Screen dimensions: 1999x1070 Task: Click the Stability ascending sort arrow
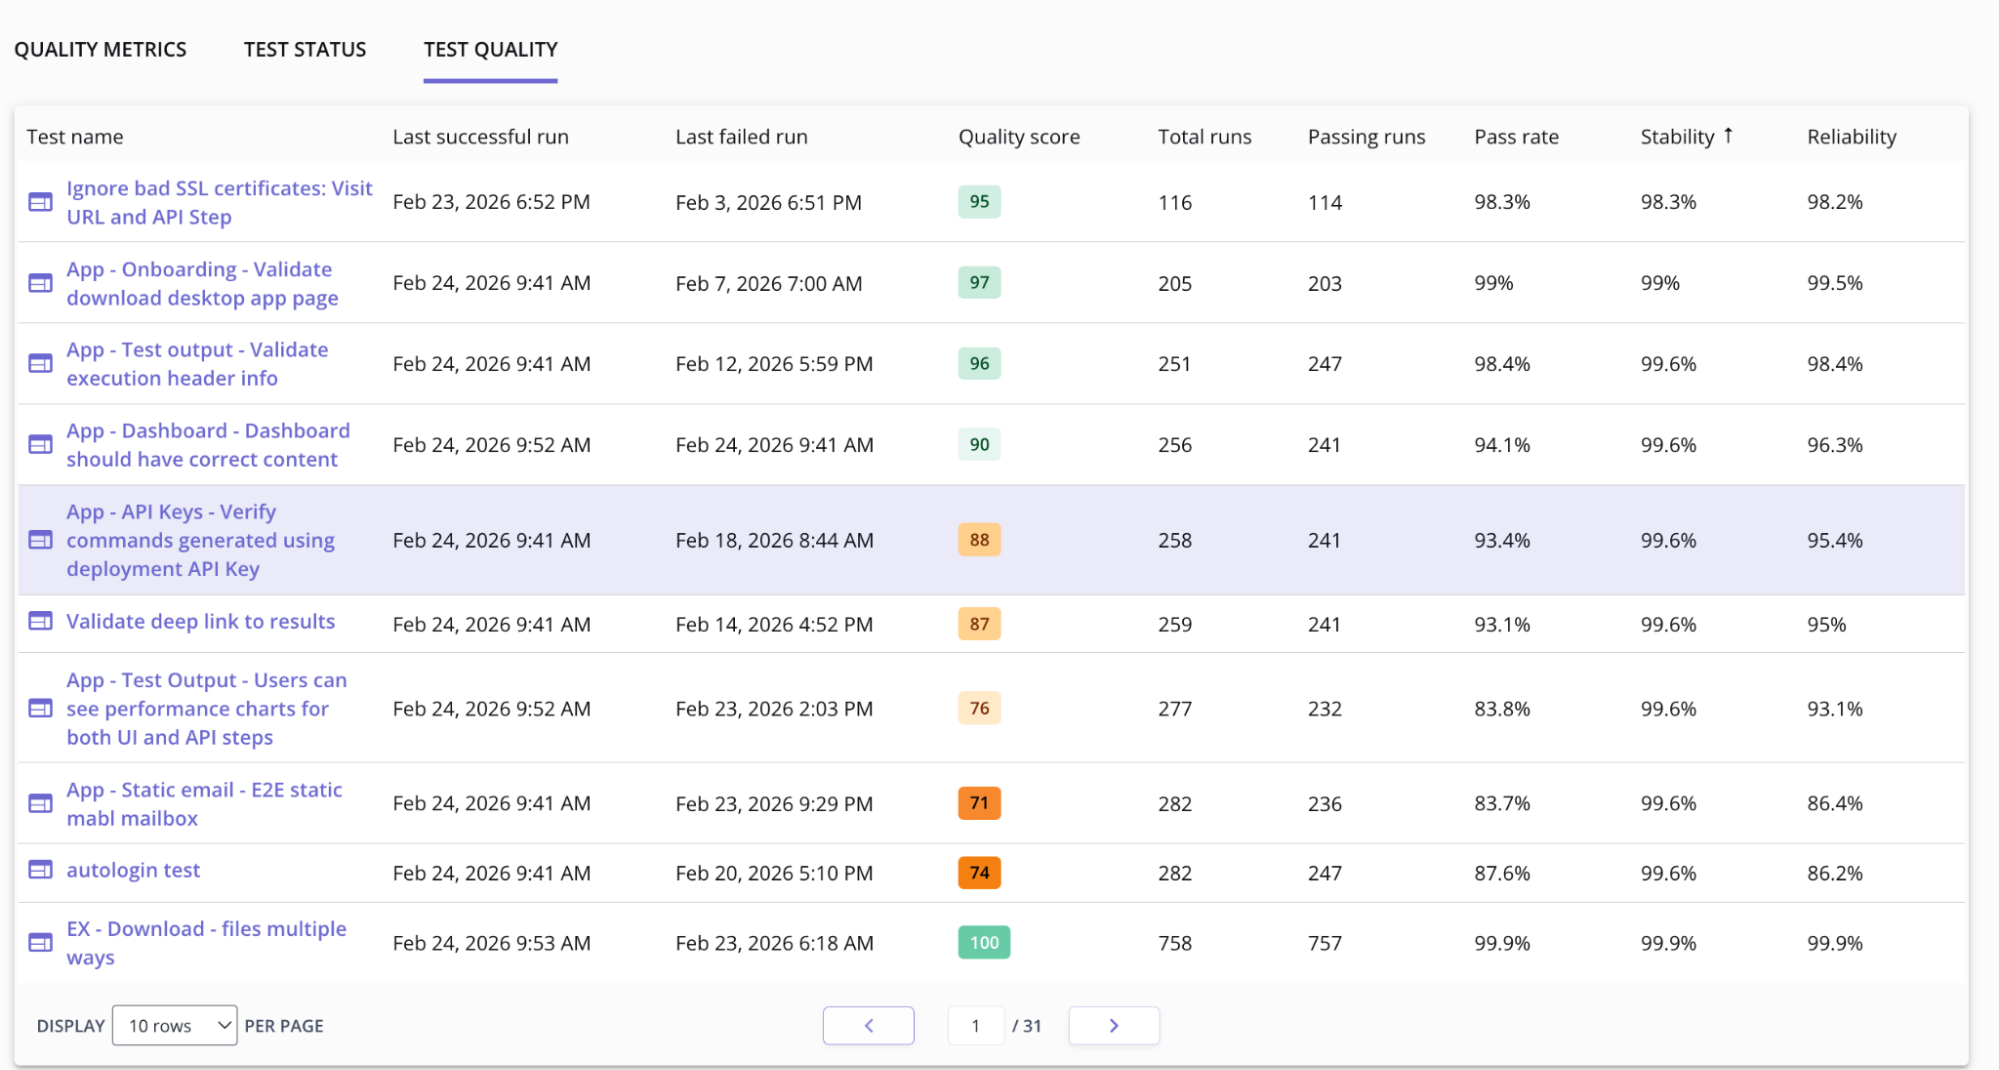tap(1728, 136)
